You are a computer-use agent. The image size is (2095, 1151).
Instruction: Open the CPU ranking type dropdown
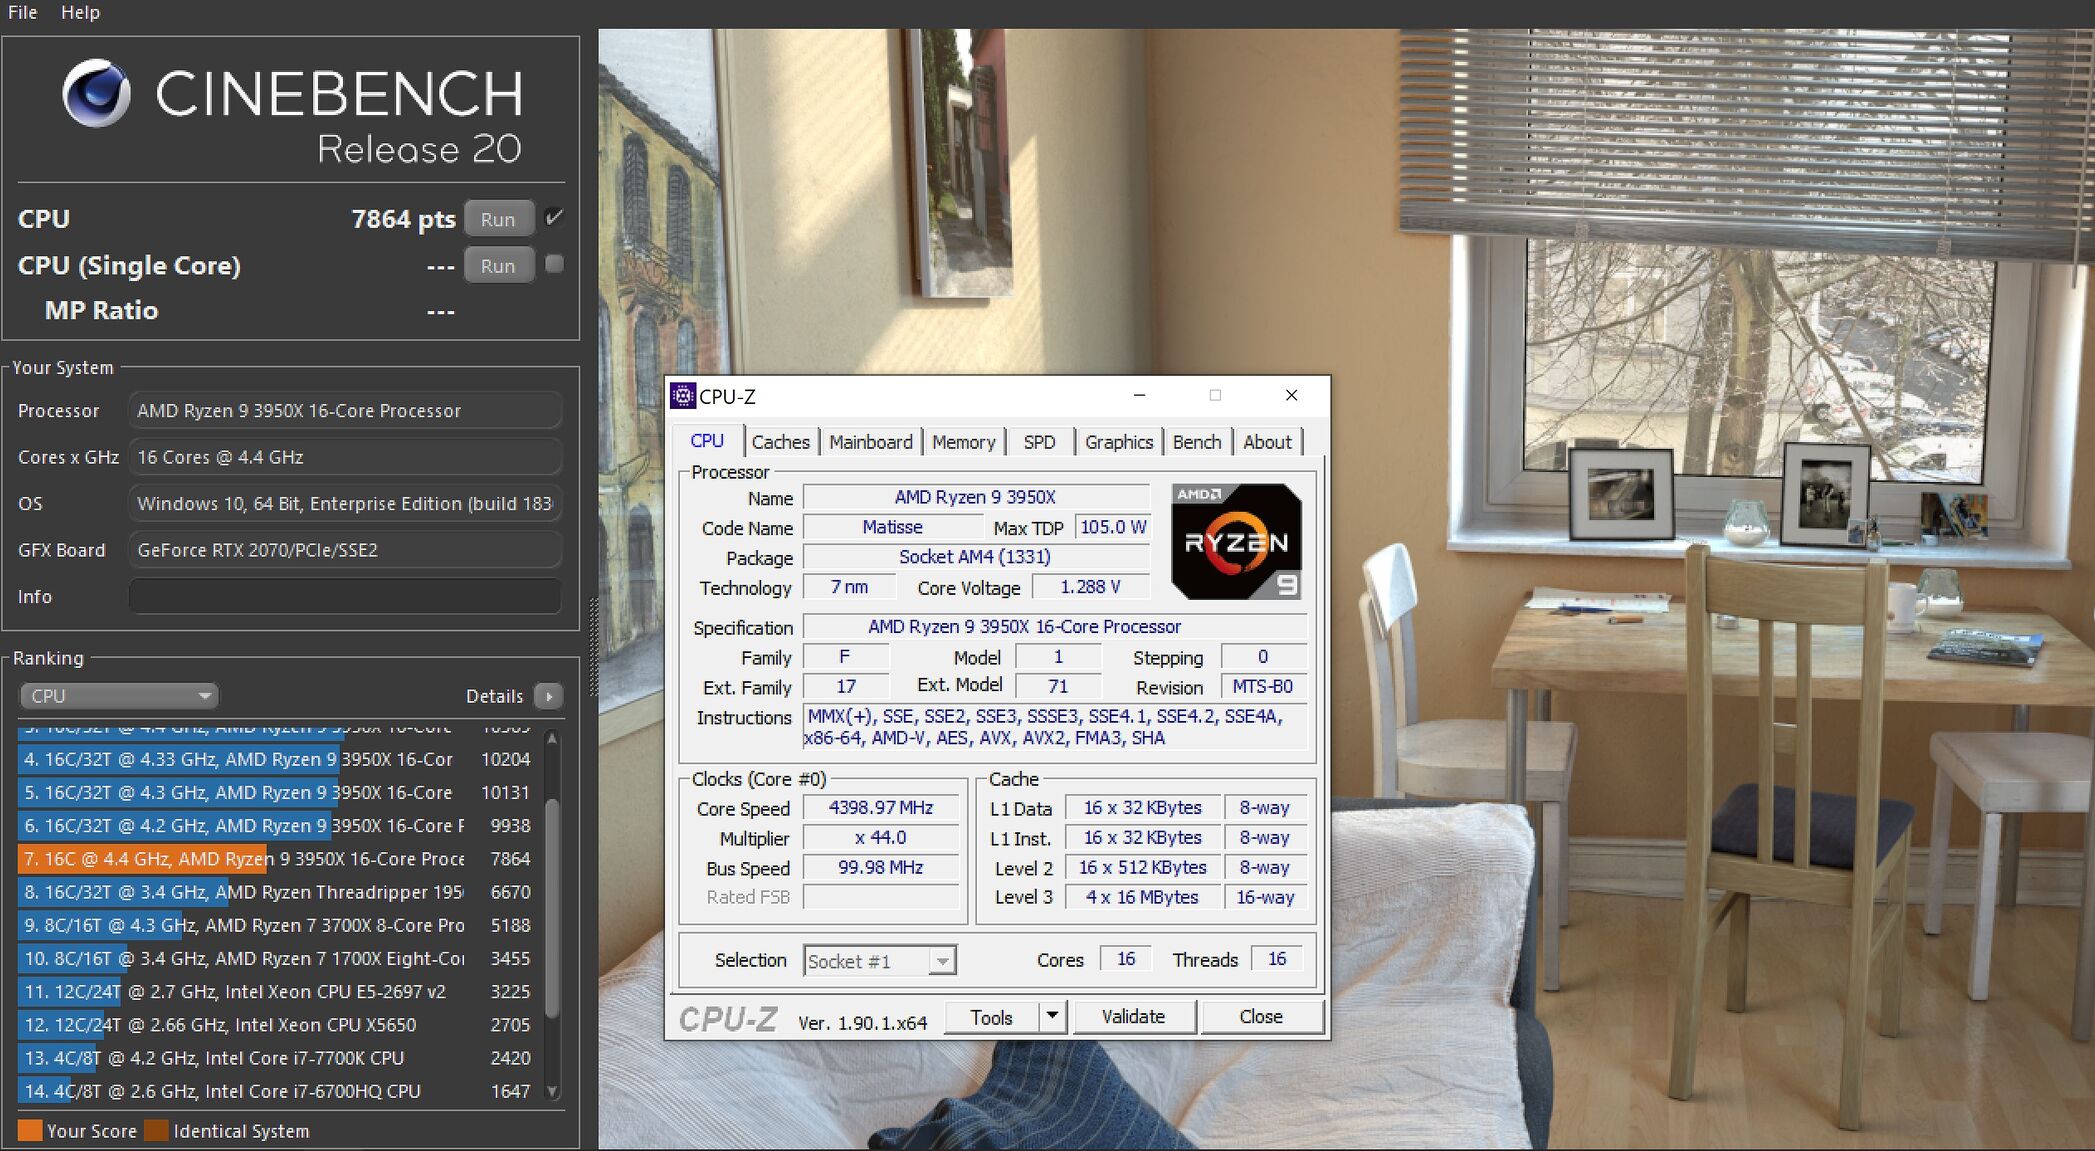[119, 696]
